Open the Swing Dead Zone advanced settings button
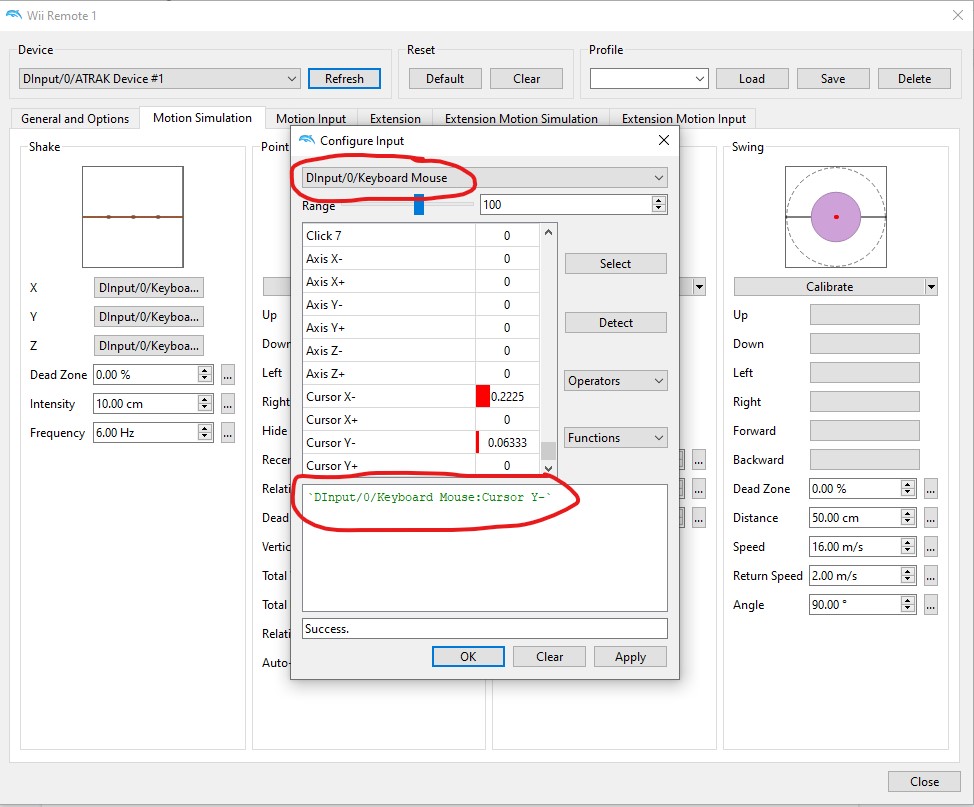This screenshot has width=974, height=807. (931, 489)
